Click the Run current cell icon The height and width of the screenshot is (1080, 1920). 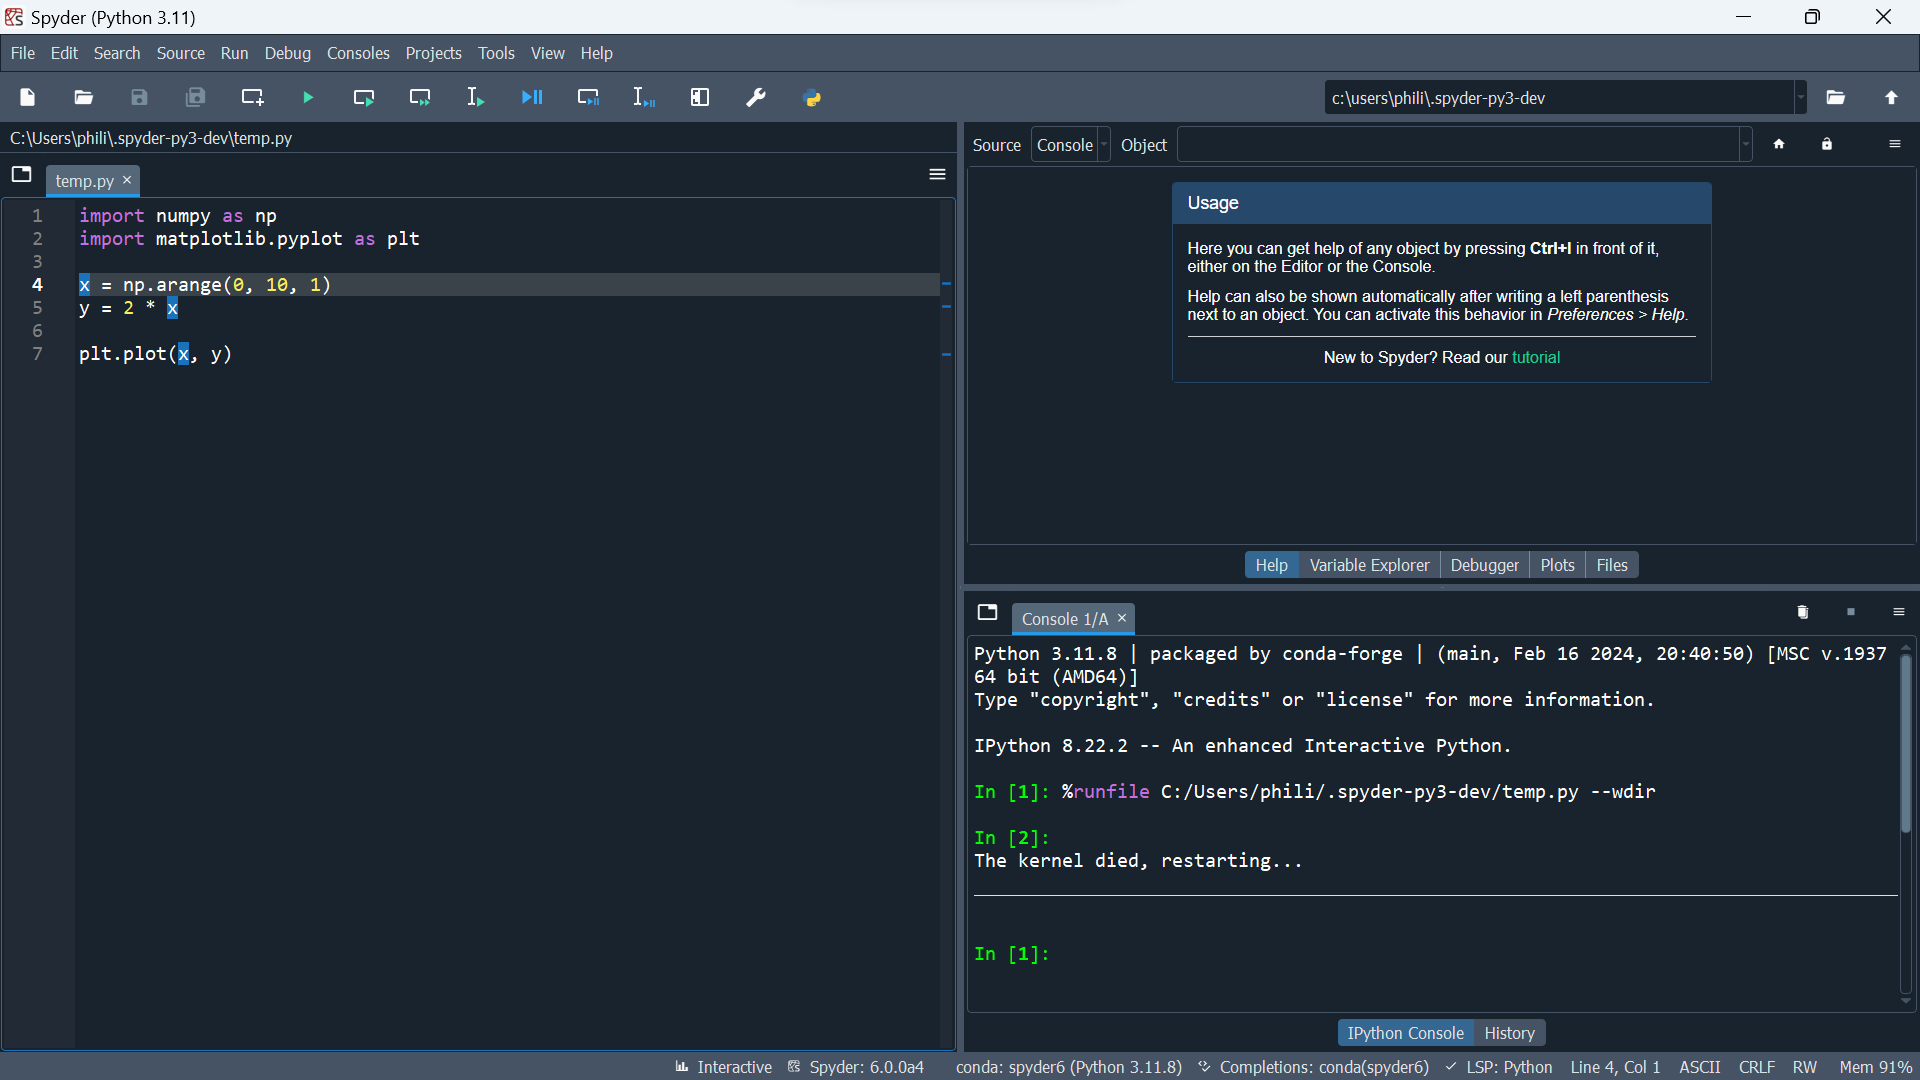point(364,98)
